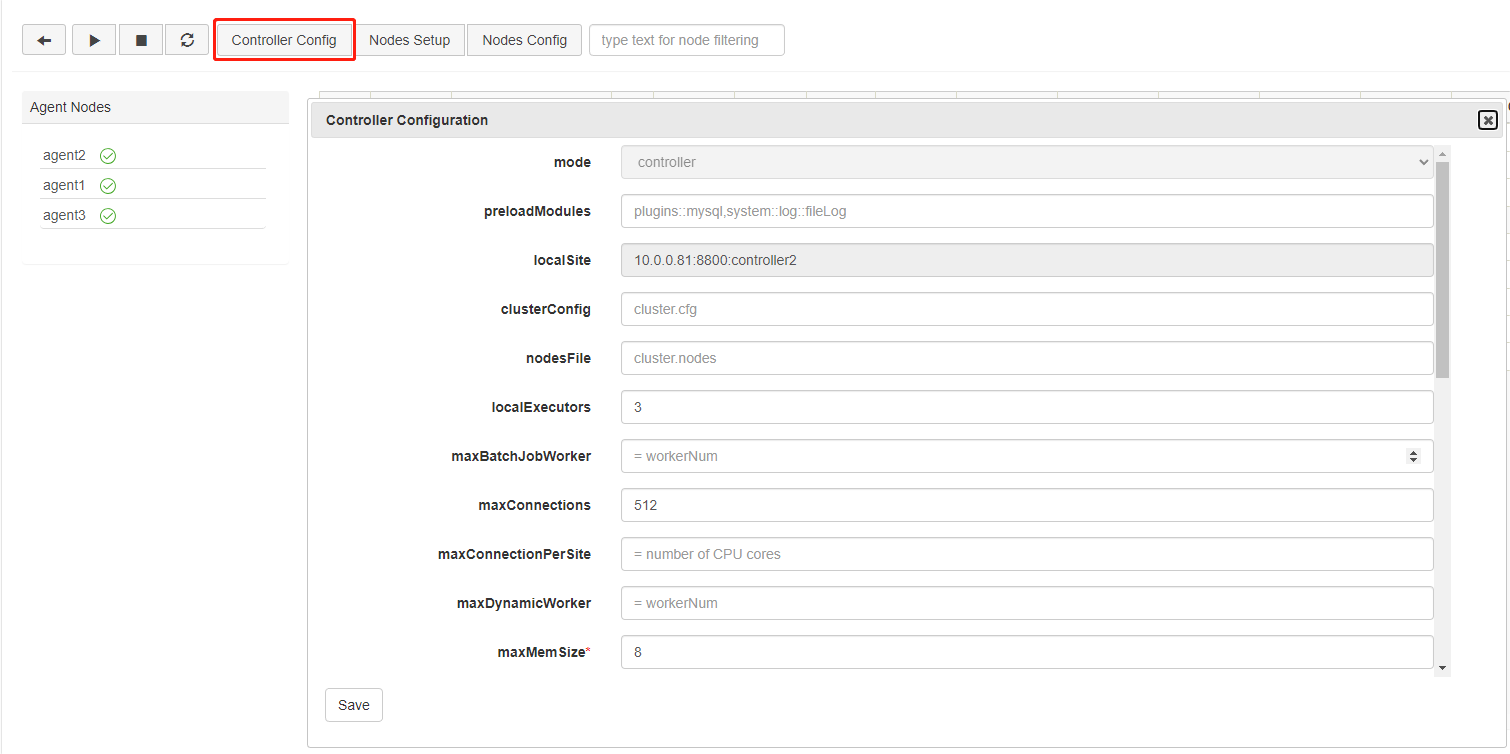
Task: Open the Controller Config tab
Action: [x=284, y=40]
